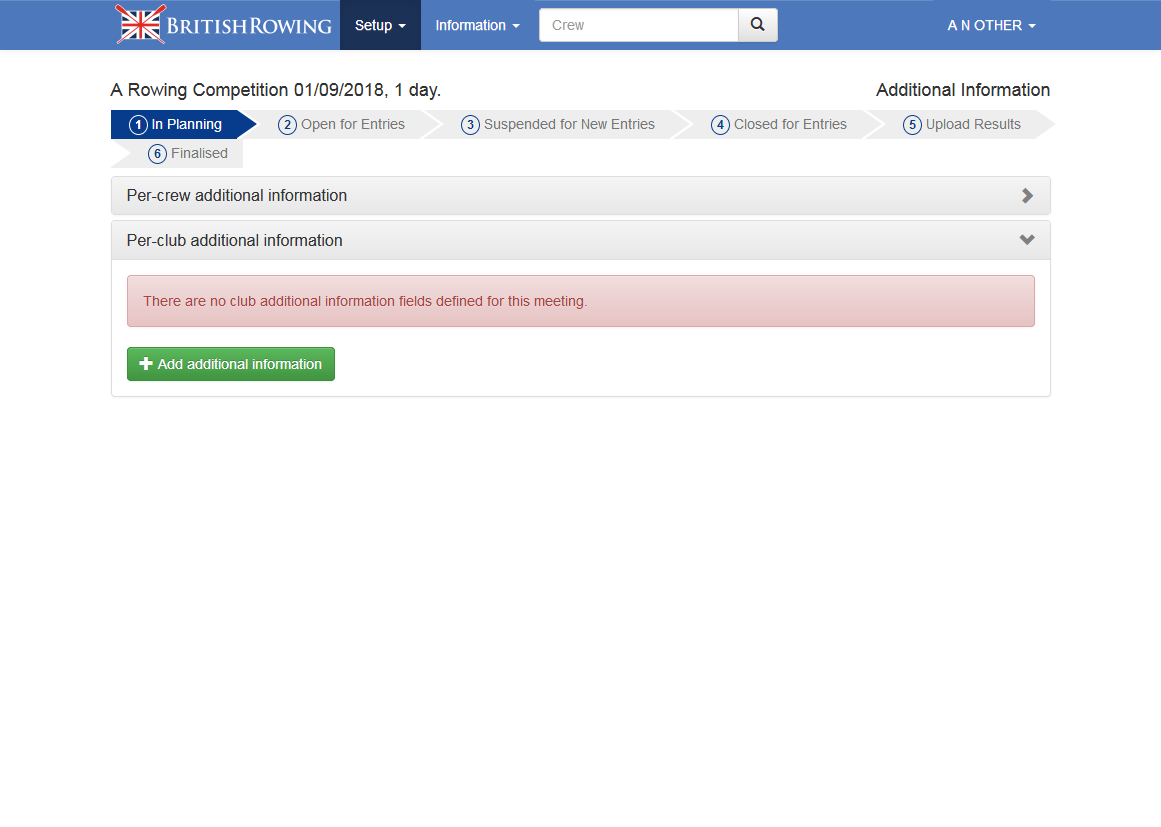Click the magnifying glass search icon
This screenshot has width=1161, height=827.
click(758, 25)
